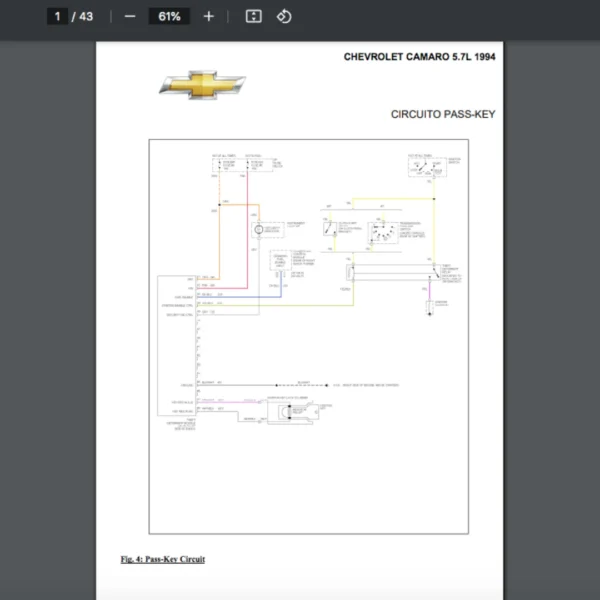Zoom out with the minus button
Image resolution: width=600 pixels, height=600 pixels.
tap(130, 16)
